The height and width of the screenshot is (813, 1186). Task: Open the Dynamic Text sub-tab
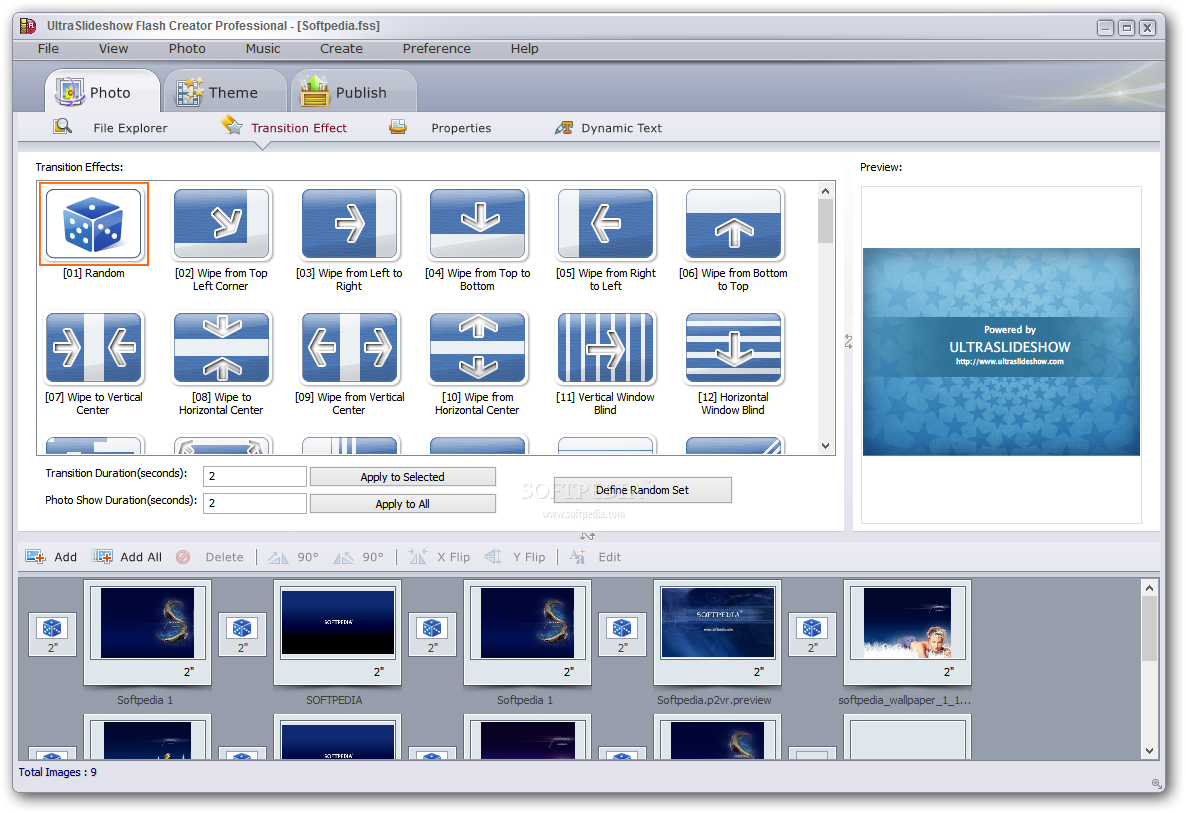(608, 128)
